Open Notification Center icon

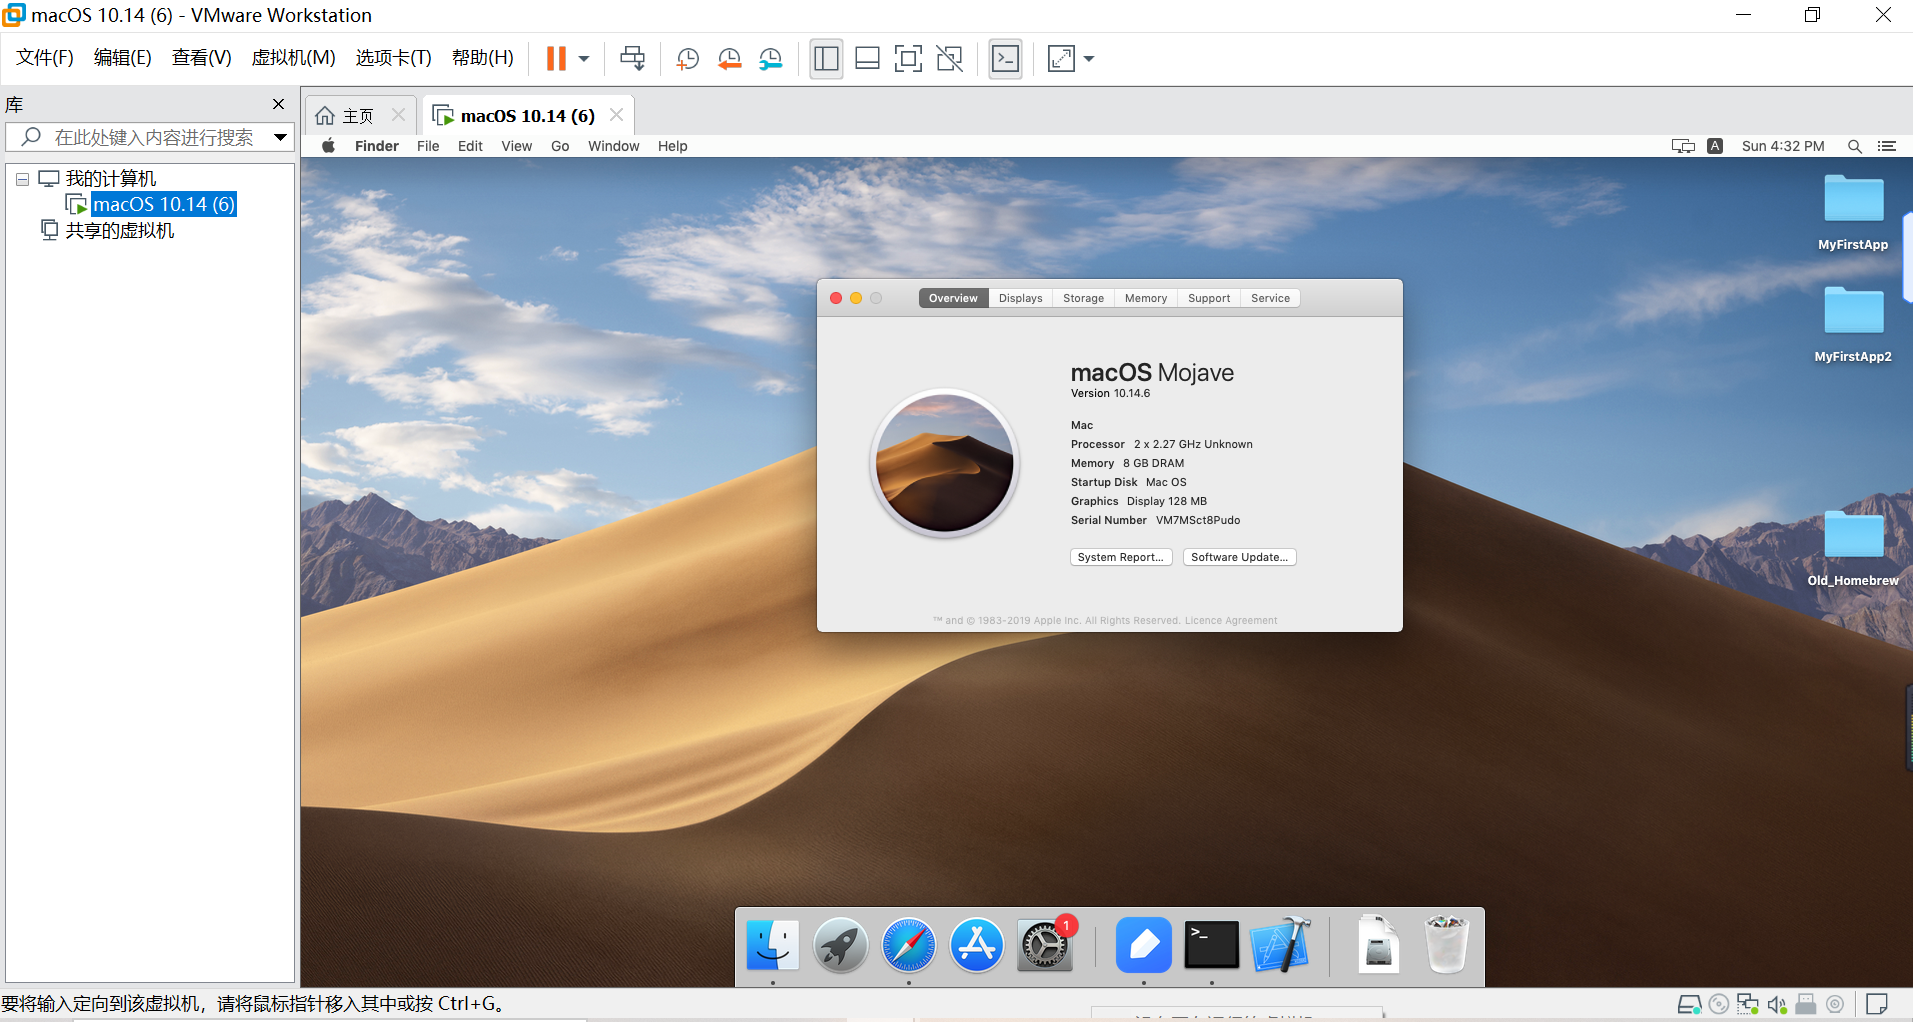point(1887,146)
